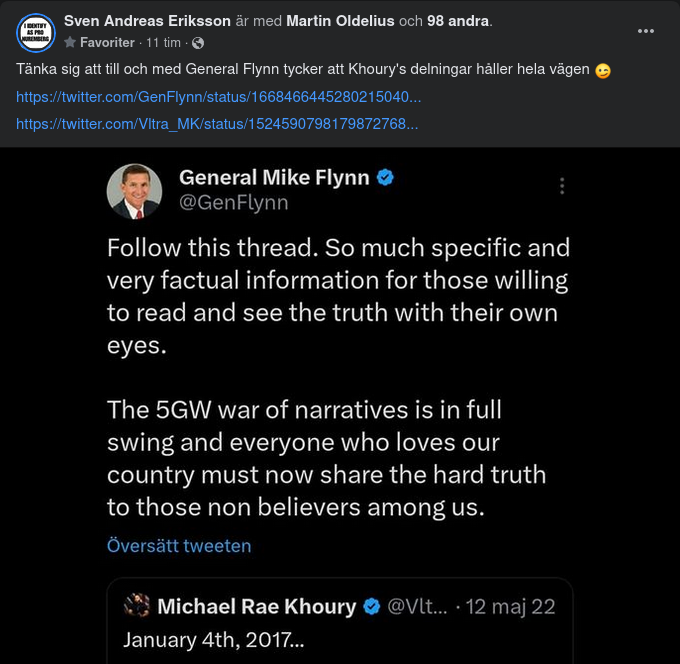The width and height of the screenshot is (680, 664).
Task: Click the General Mike Flynn display name
Action: [x=274, y=178]
